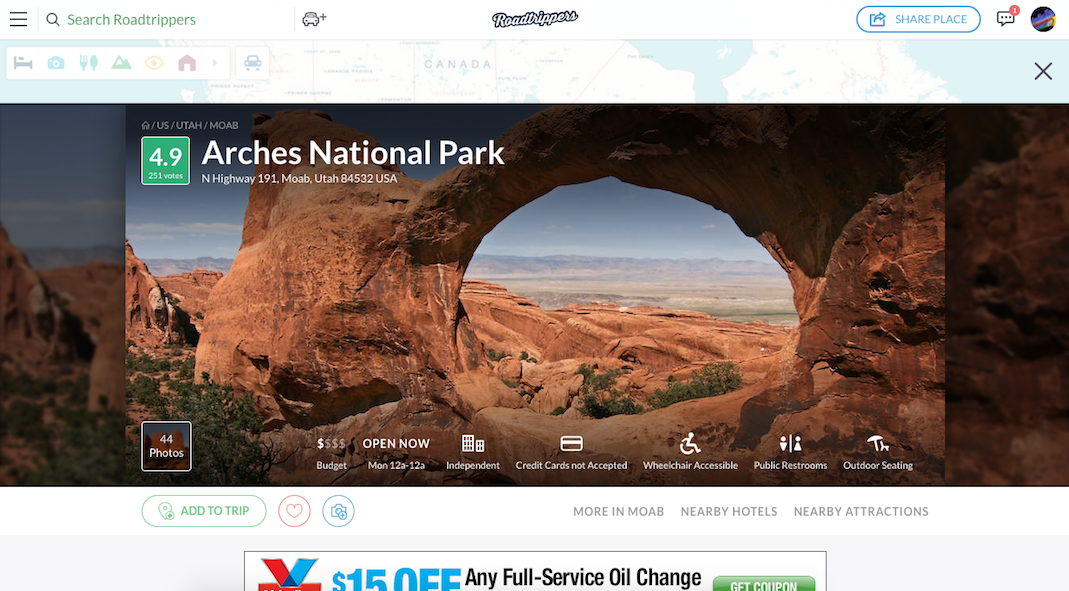Open the user profile avatar menu

(x=1043, y=19)
